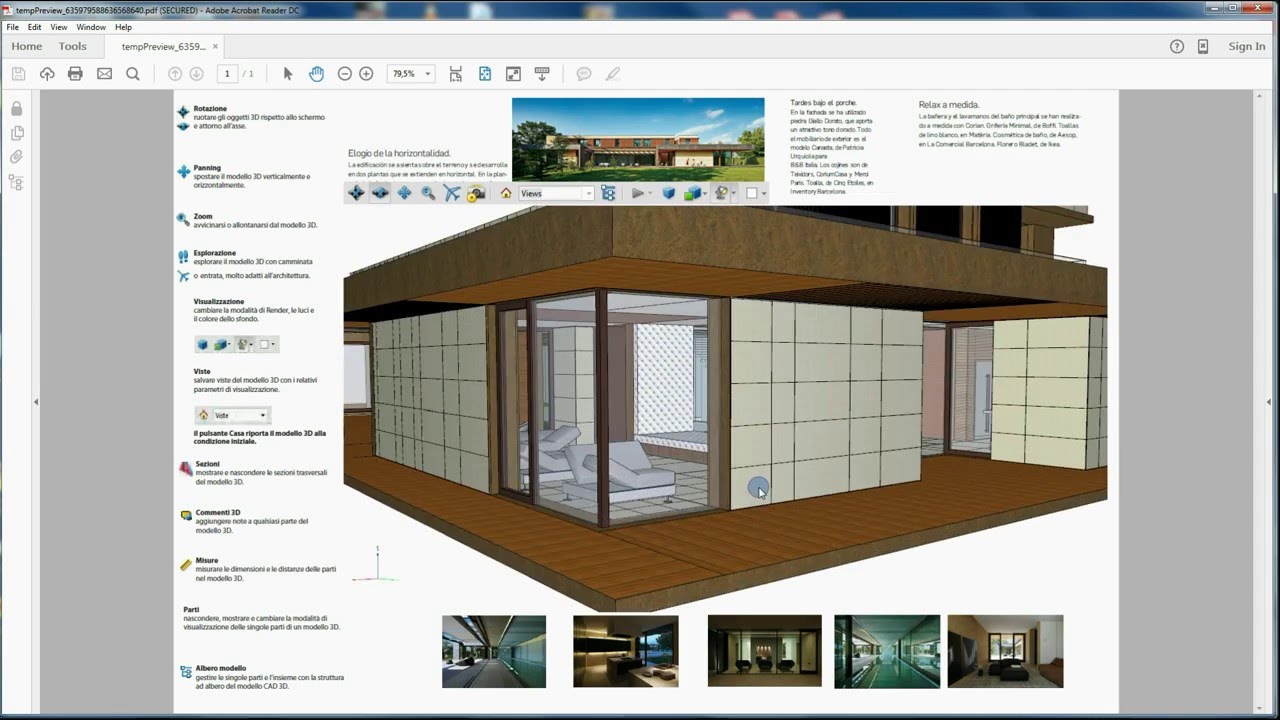Go to previous page arrow
This screenshot has height=720, width=1280.
click(175, 74)
